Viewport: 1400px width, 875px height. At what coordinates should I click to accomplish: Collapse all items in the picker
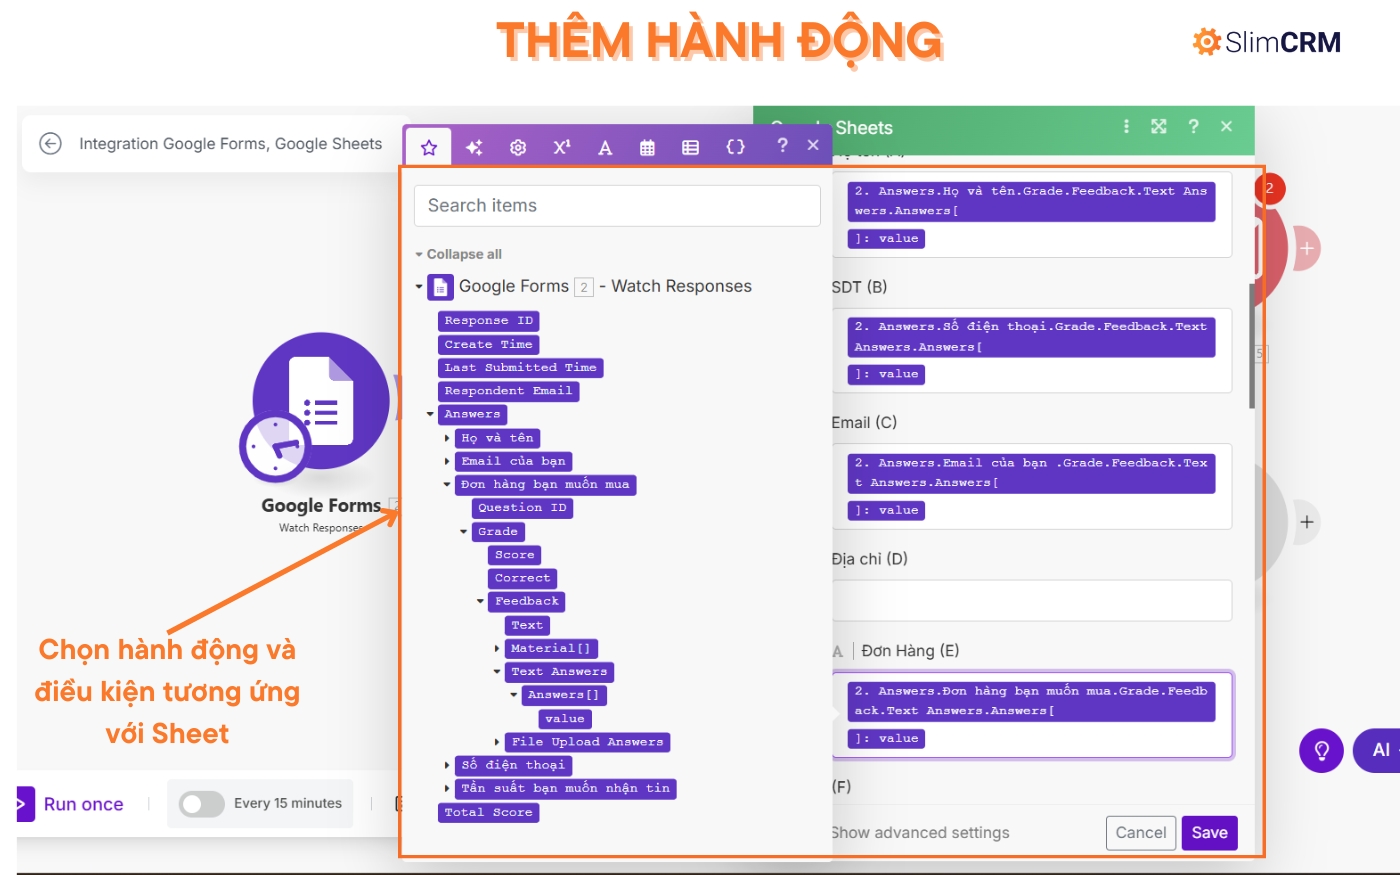(x=459, y=254)
